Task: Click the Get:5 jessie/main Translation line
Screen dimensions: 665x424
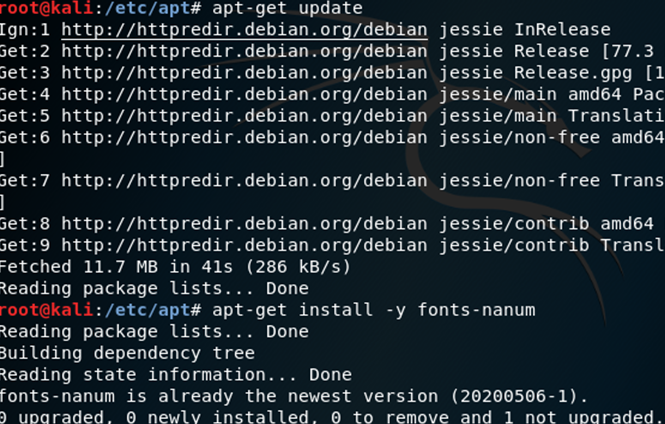Action: [332, 116]
